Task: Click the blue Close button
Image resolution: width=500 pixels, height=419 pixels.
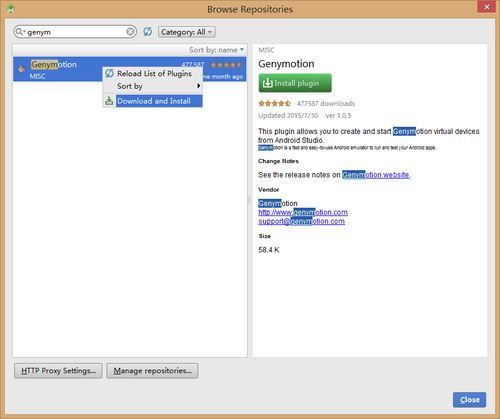Action: point(469,400)
